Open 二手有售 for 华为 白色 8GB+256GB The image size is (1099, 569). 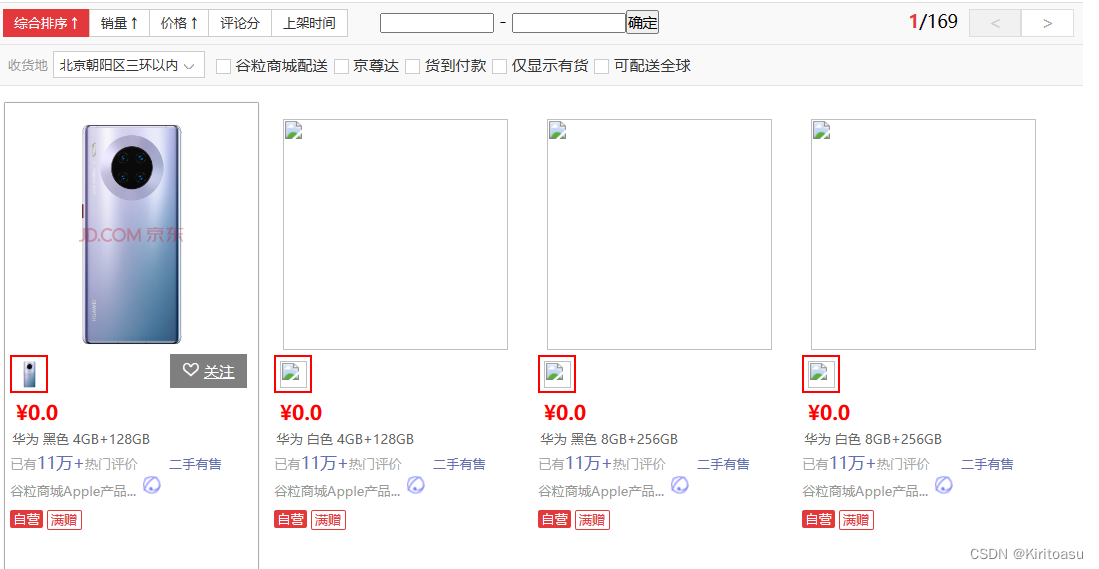pyautogui.click(x=987, y=464)
